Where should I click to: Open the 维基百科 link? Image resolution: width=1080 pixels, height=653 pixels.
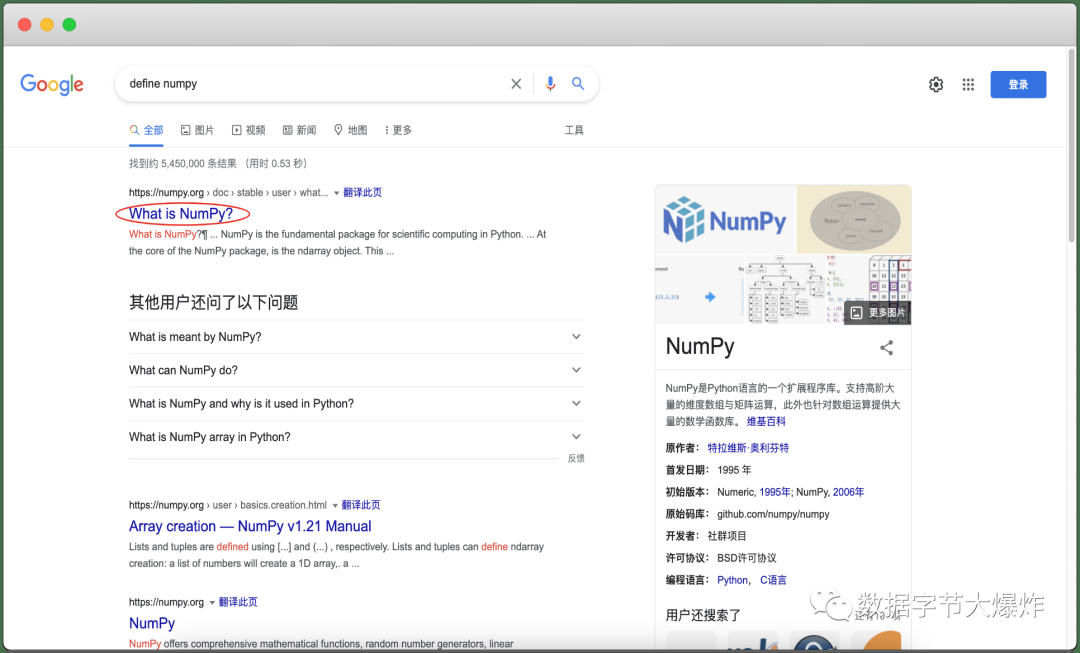(x=766, y=422)
